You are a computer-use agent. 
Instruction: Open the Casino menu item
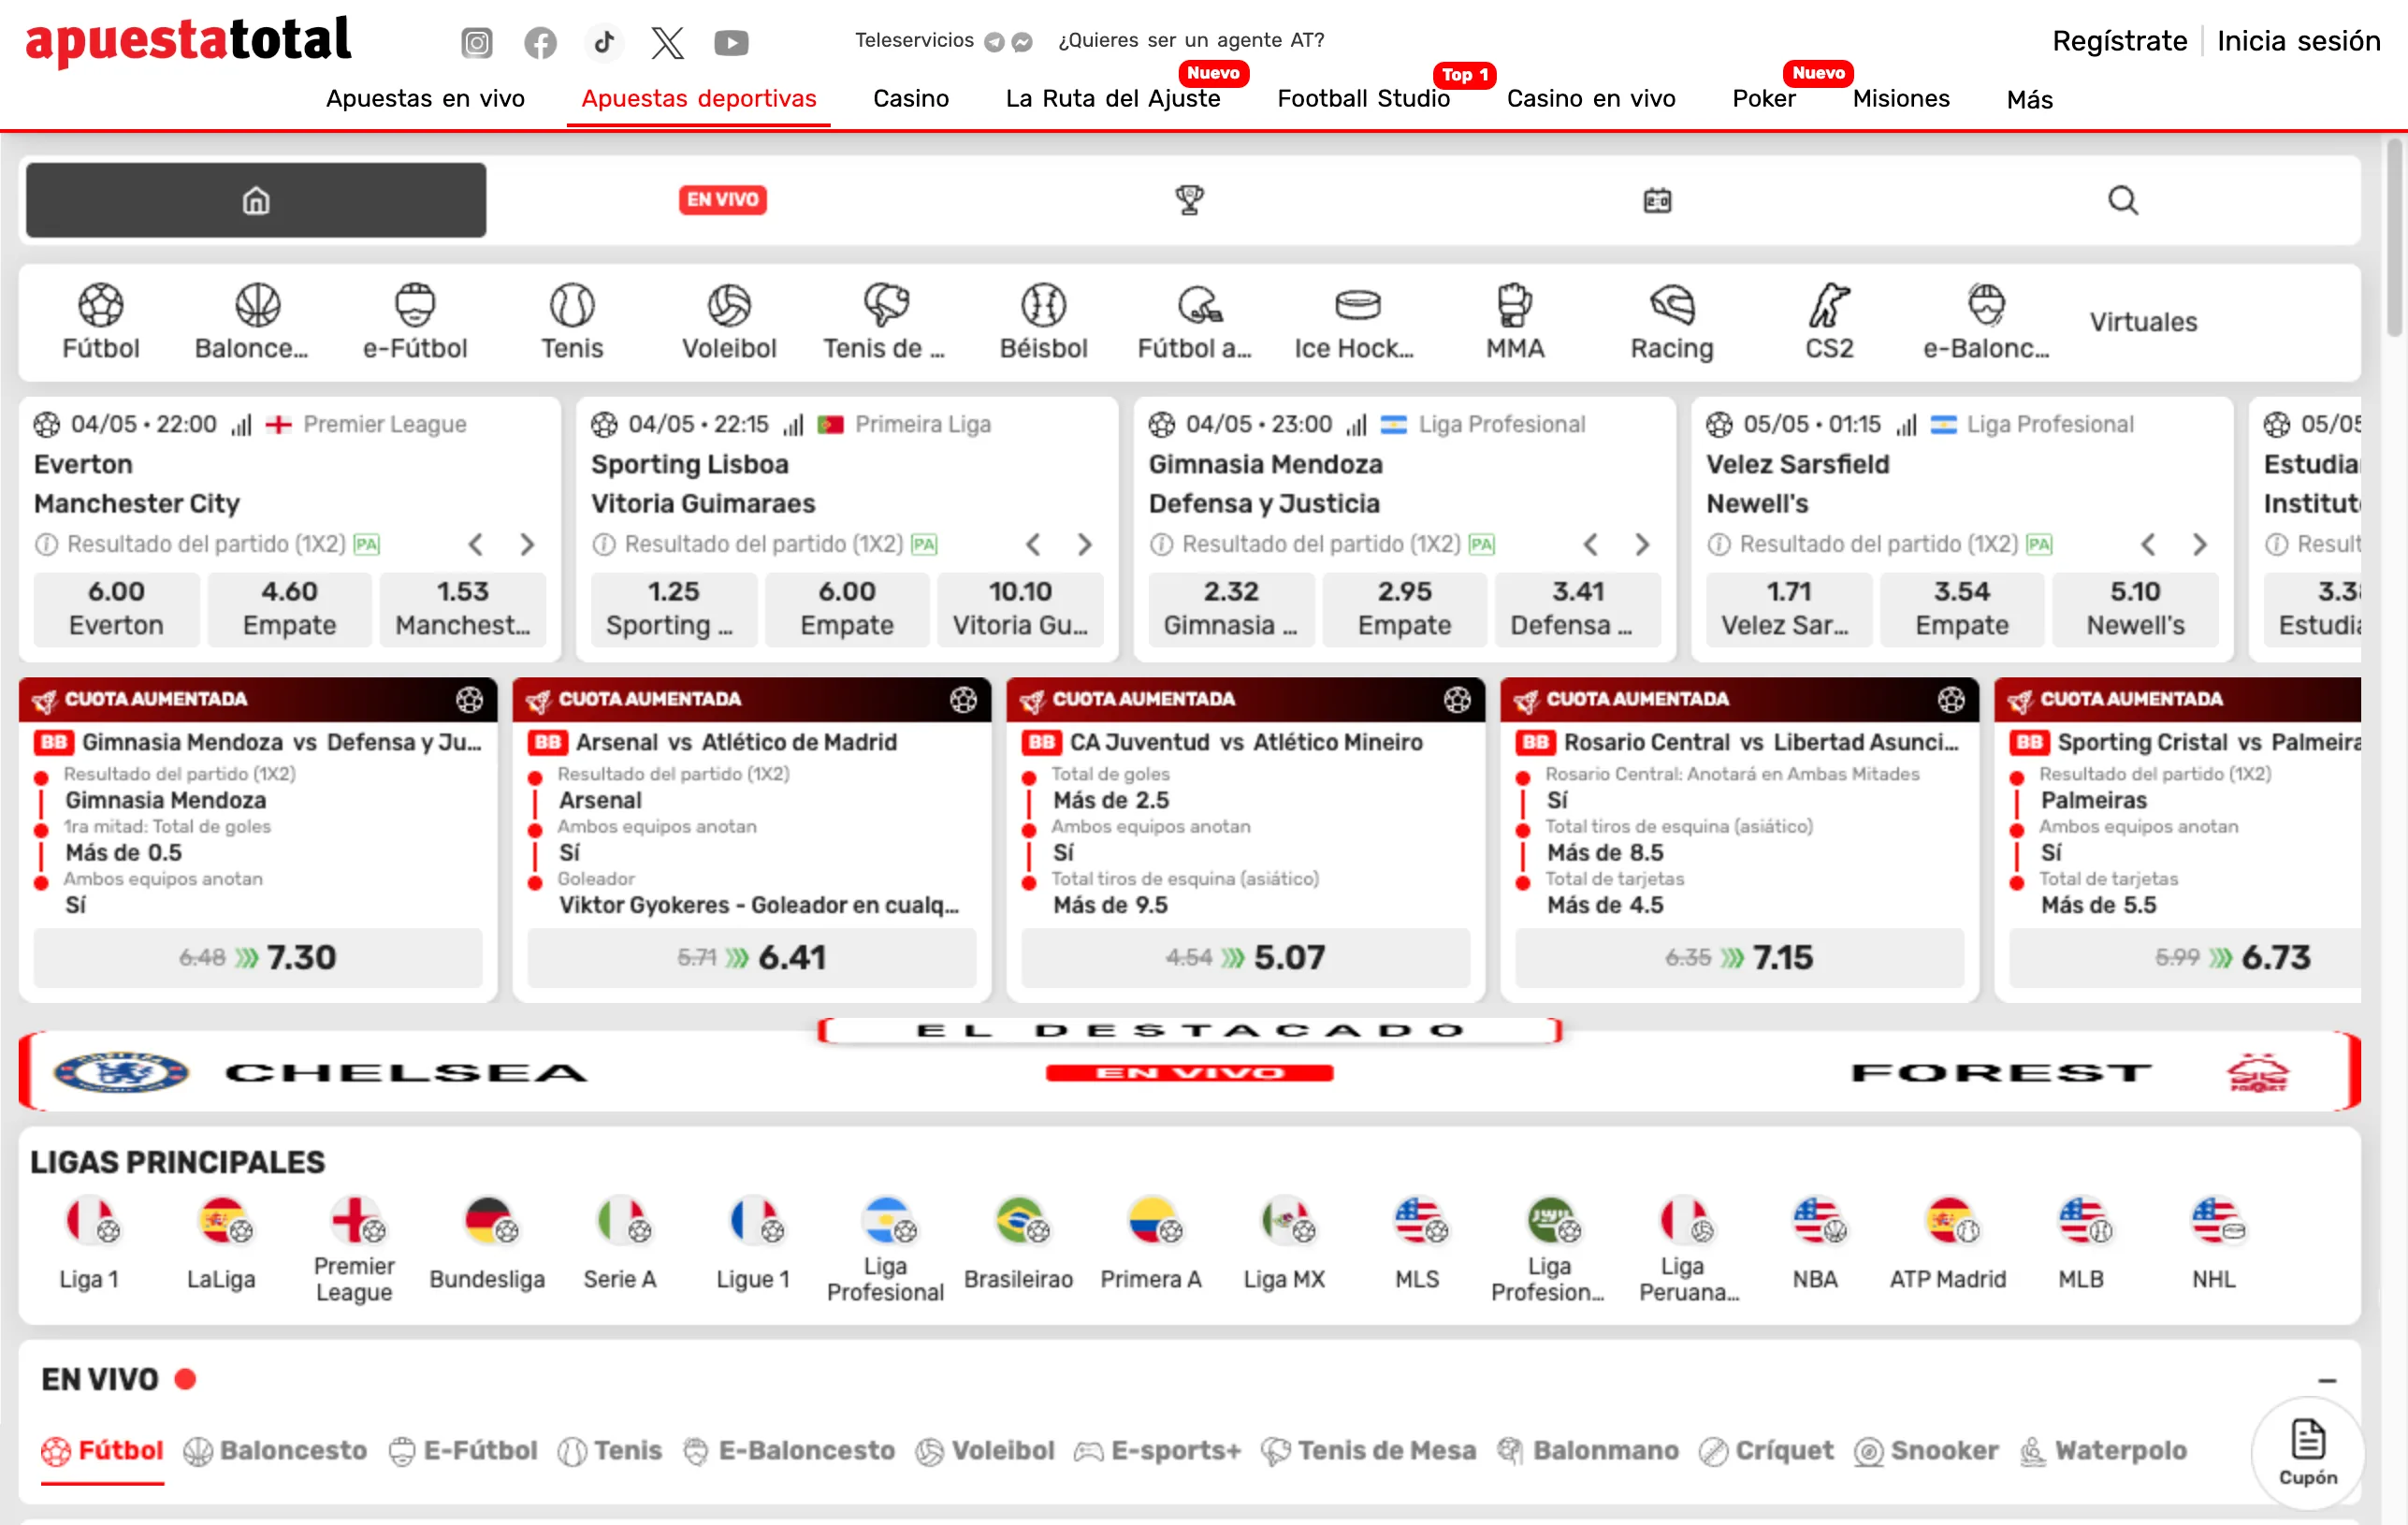[x=910, y=99]
